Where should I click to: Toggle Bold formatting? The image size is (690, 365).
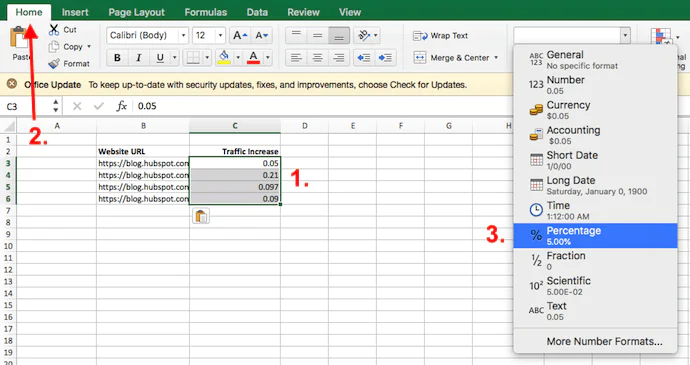117,58
